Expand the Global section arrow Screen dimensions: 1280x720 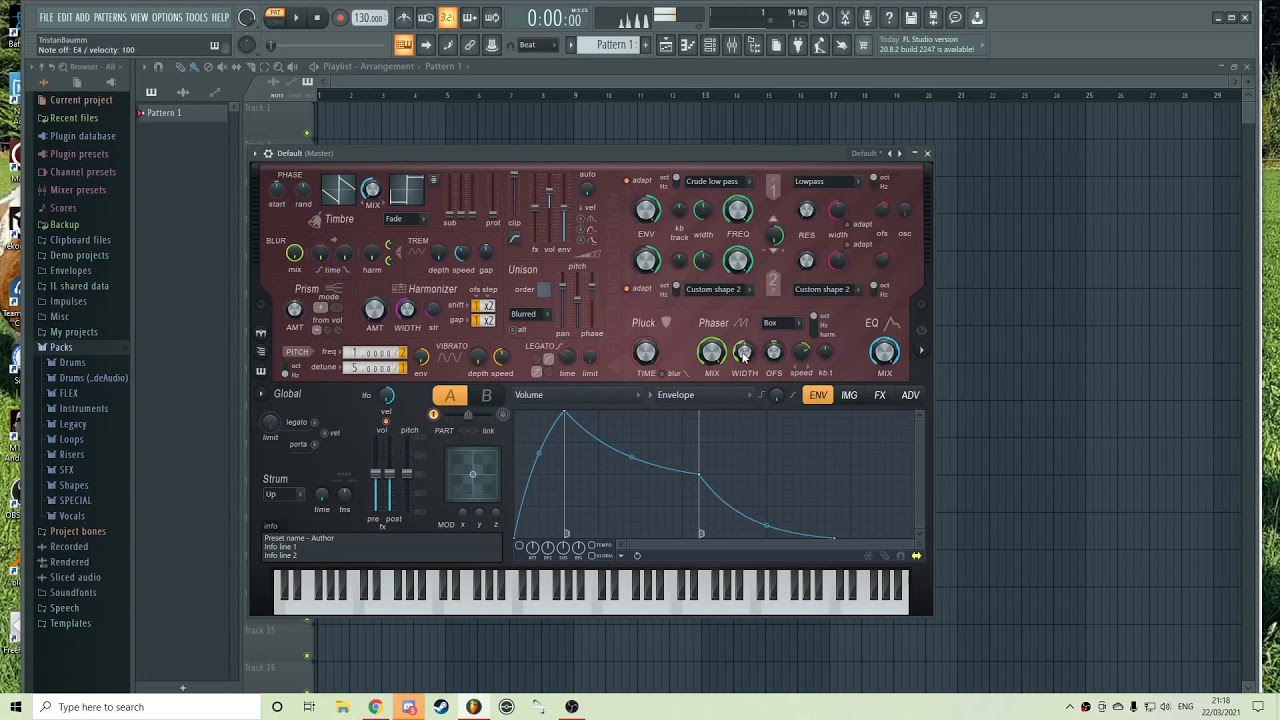261,394
